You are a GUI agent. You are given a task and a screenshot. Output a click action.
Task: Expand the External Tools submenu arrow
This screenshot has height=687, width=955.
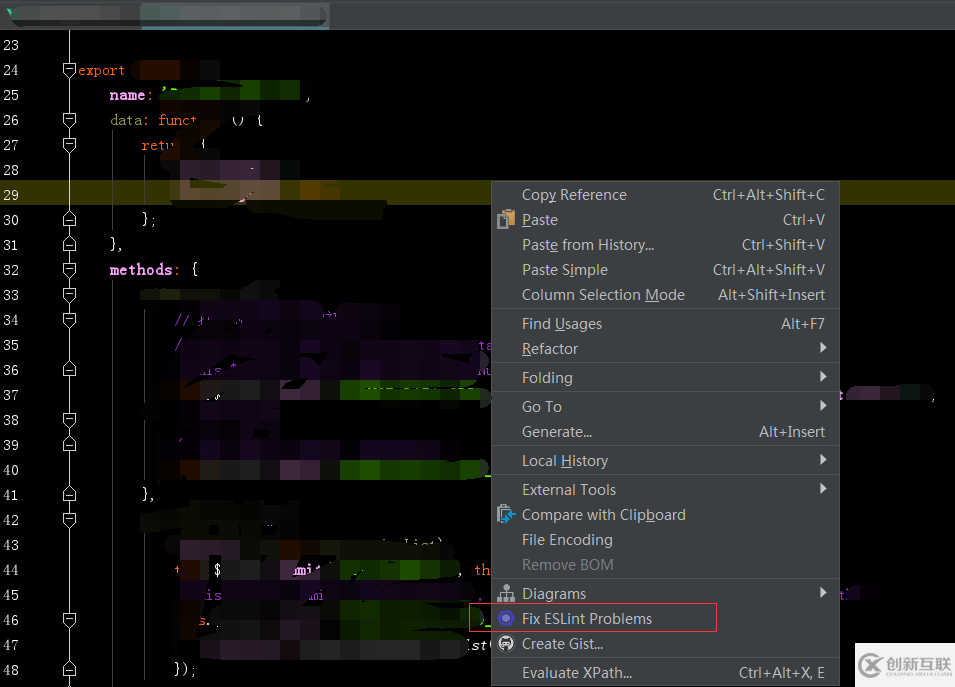[x=823, y=489]
